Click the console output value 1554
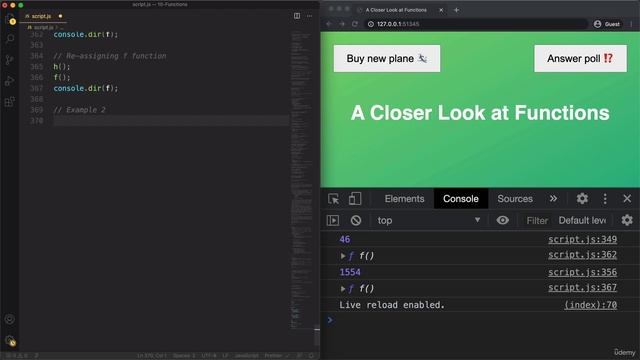This screenshot has width=640, height=360. tap(350, 272)
